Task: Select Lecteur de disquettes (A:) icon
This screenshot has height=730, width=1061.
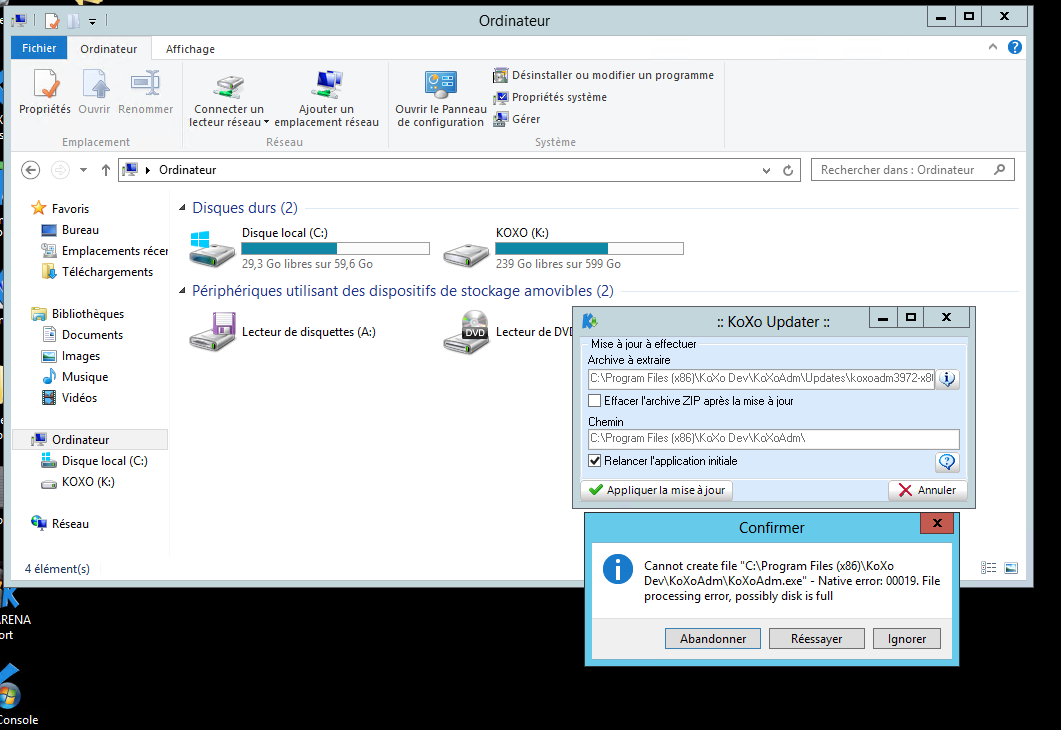Action: 212,332
